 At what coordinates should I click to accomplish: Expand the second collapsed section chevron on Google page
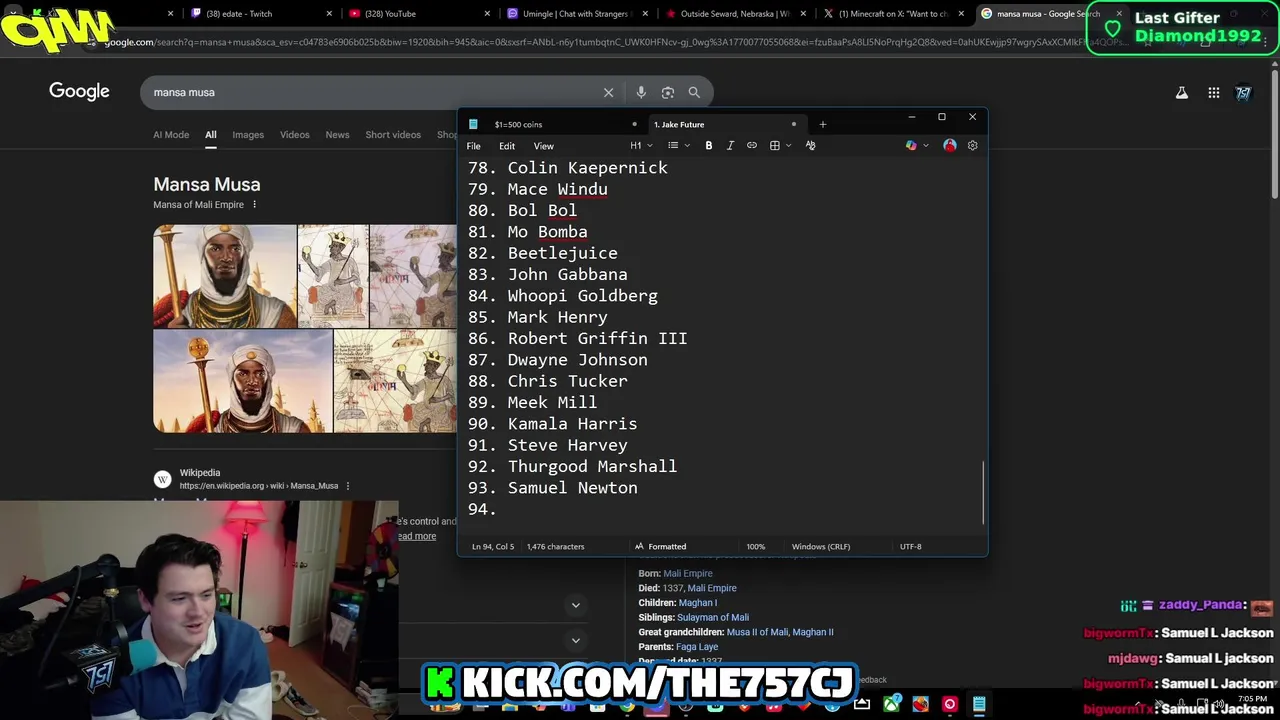point(575,640)
